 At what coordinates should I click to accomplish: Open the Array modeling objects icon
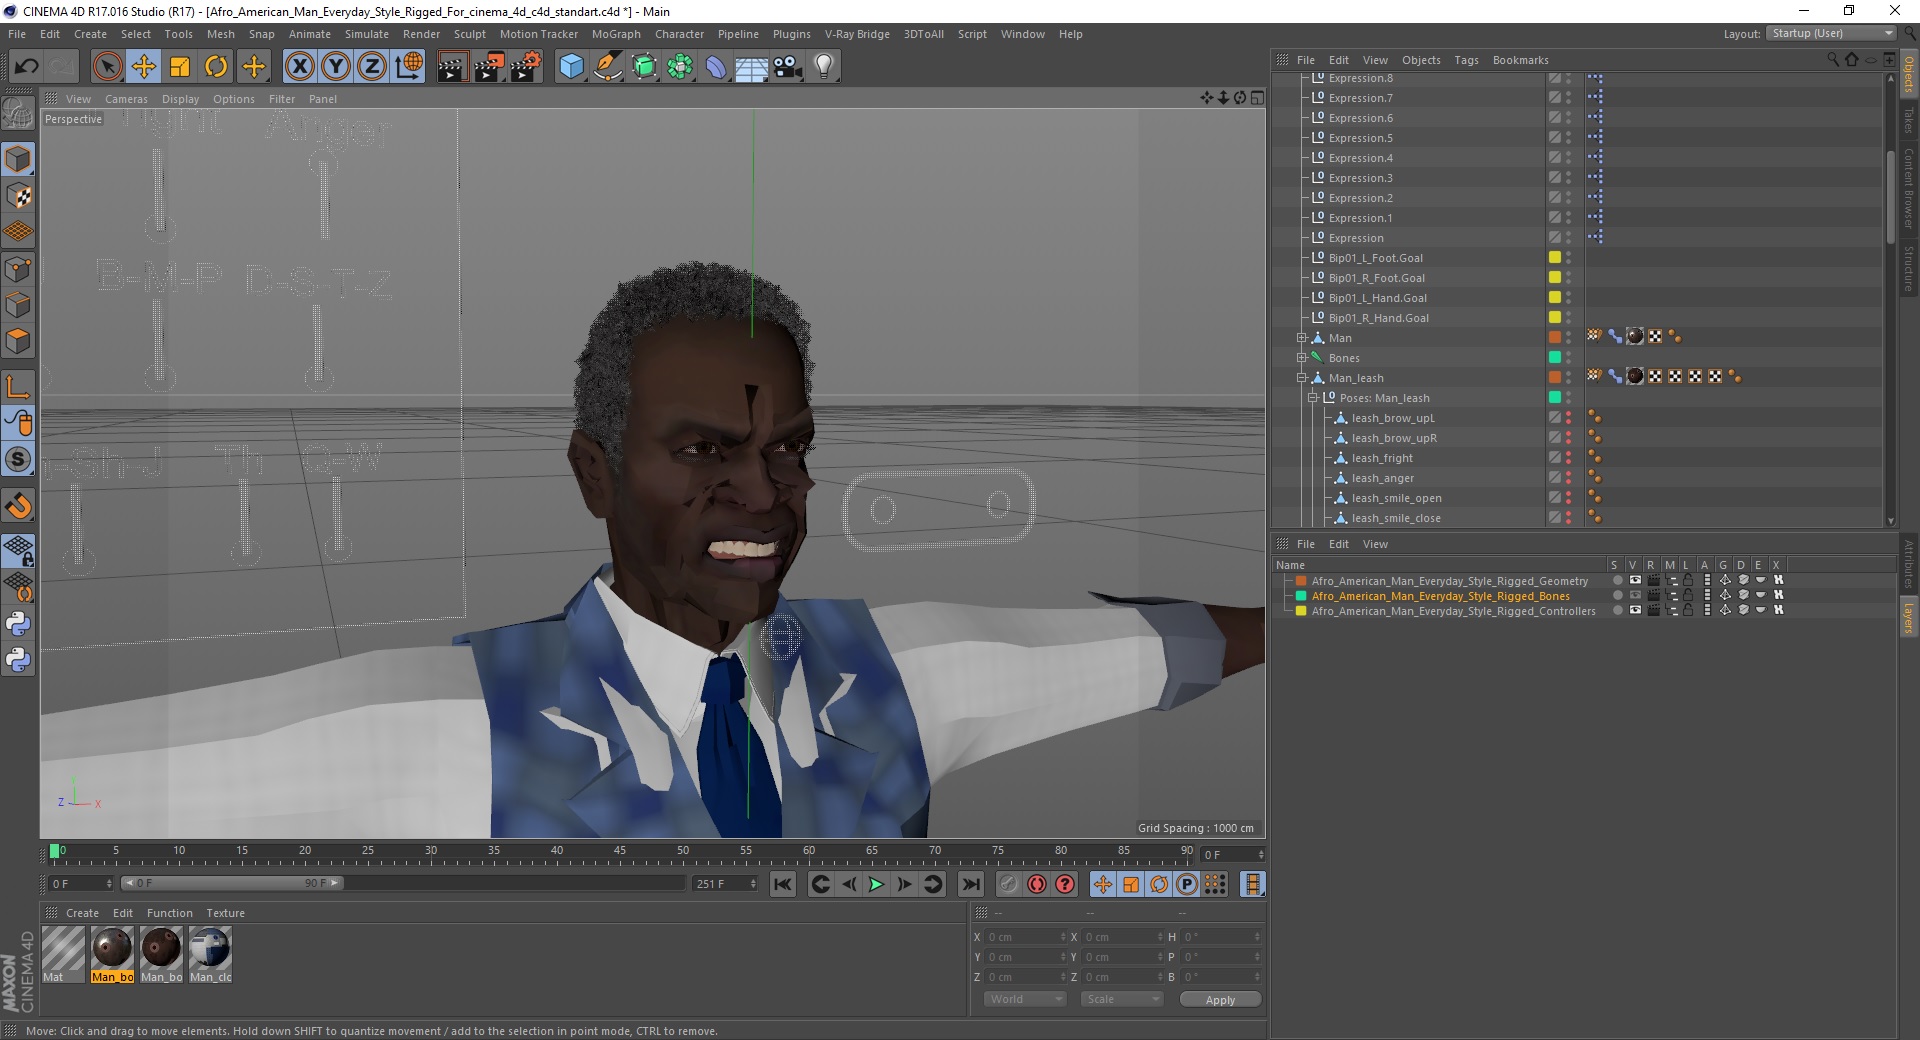click(x=680, y=67)
